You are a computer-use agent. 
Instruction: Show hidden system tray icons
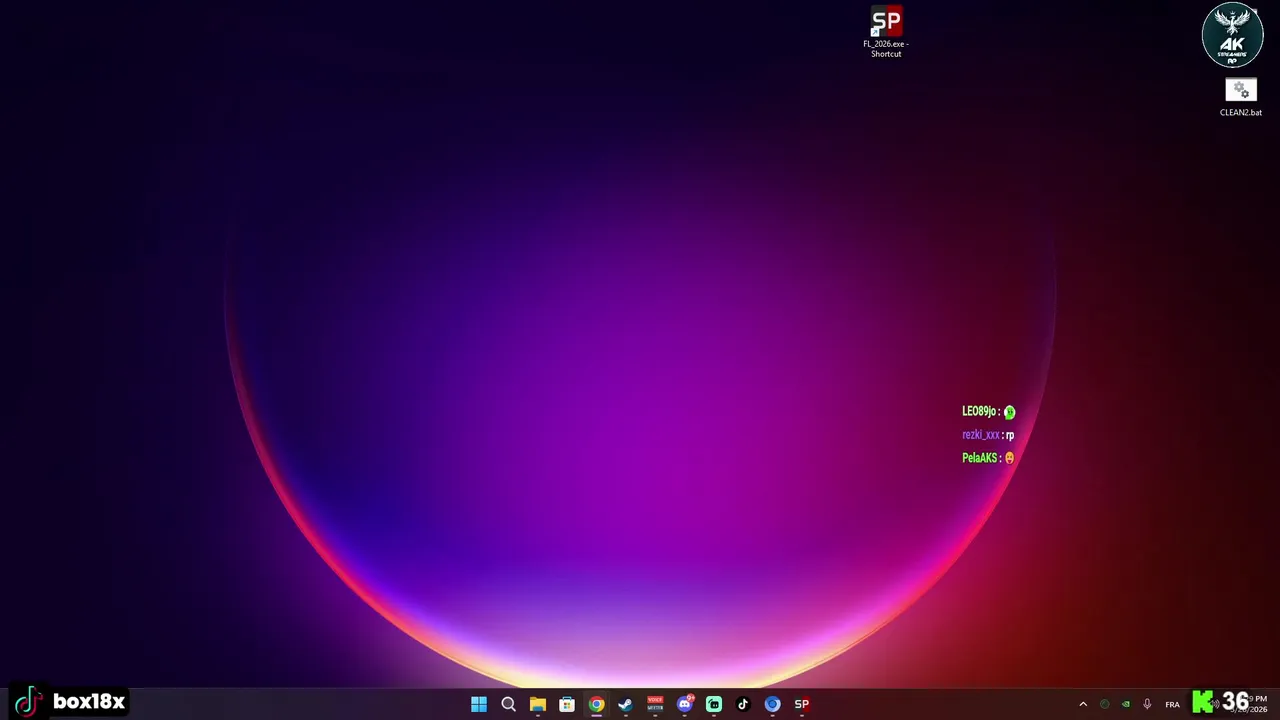click(1083, 704)
